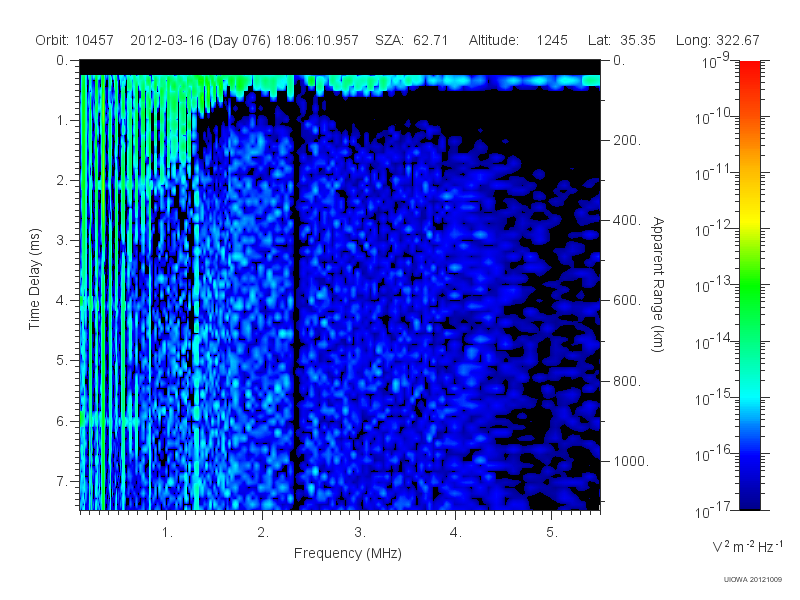Screen dimensions: 800x600
Task: Click the 10^-12 colorbar tick label
Action: [715, 229]
